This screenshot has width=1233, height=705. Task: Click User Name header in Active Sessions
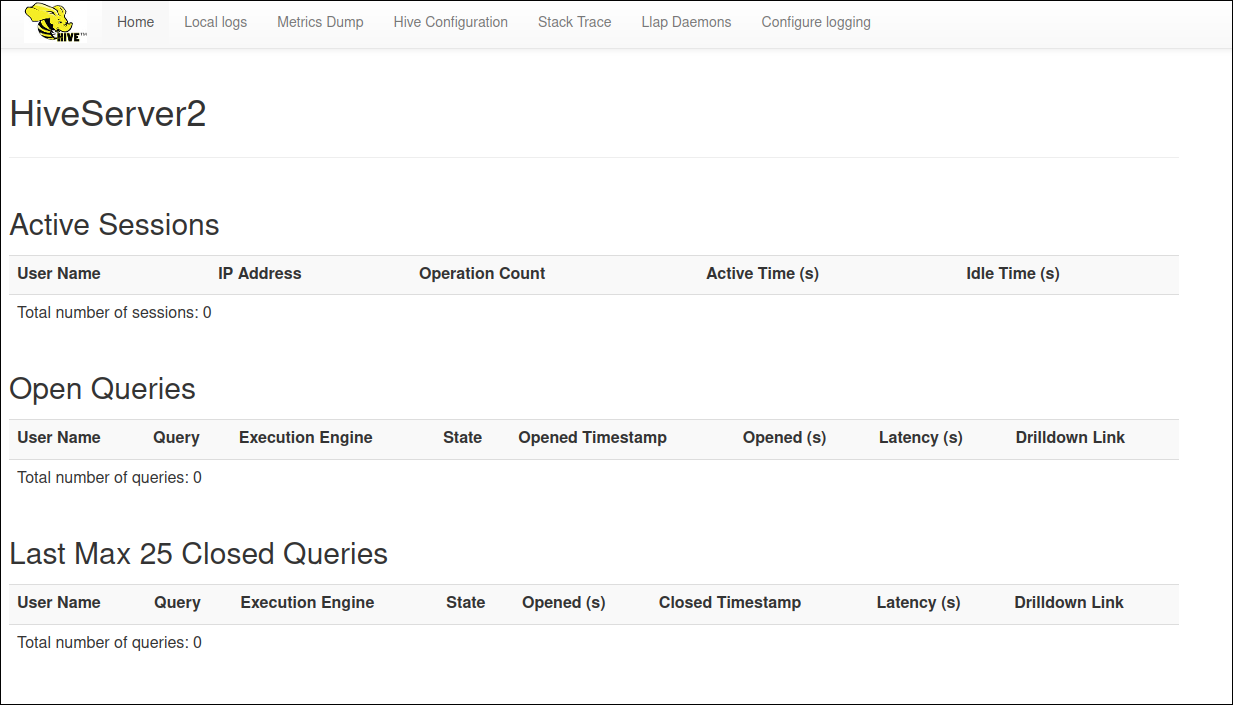click(x=59, y=274)
